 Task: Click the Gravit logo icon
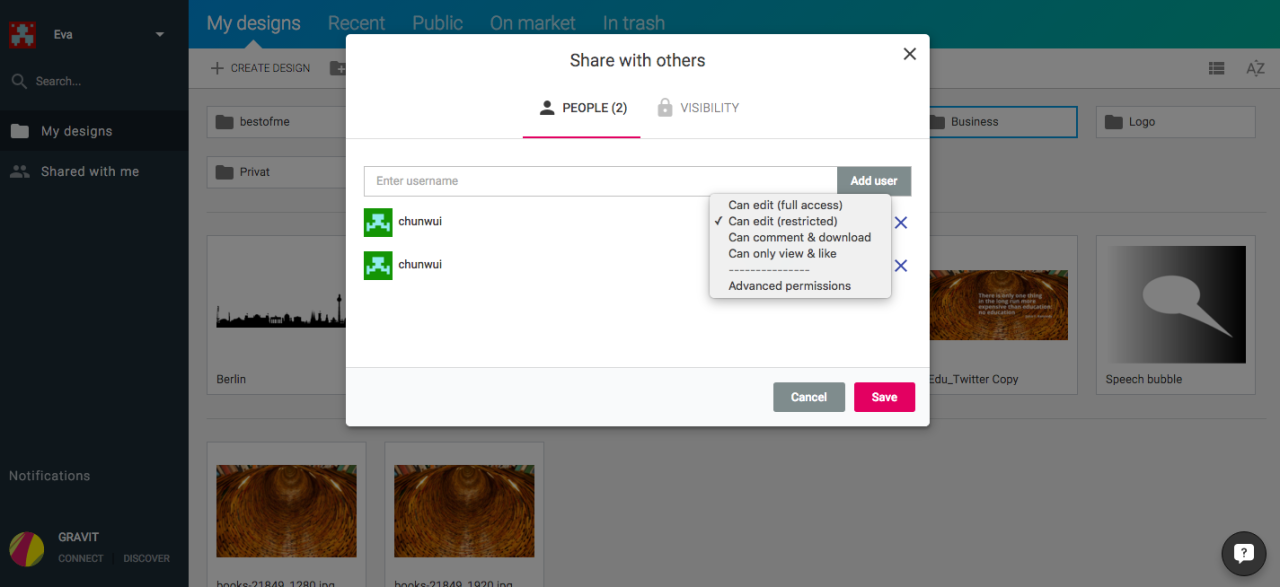pos(27,548)
